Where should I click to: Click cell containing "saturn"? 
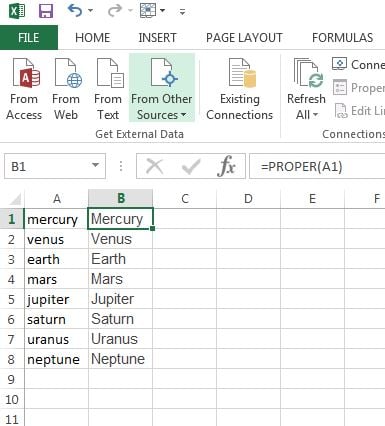click(57, 319)
